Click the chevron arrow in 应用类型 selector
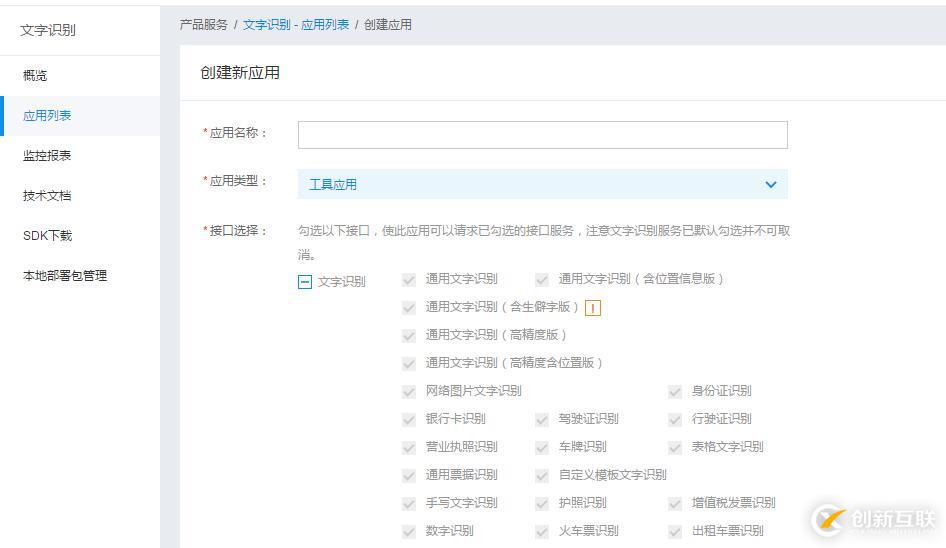The height and width of the screenshot is (548, 946). 770,185
